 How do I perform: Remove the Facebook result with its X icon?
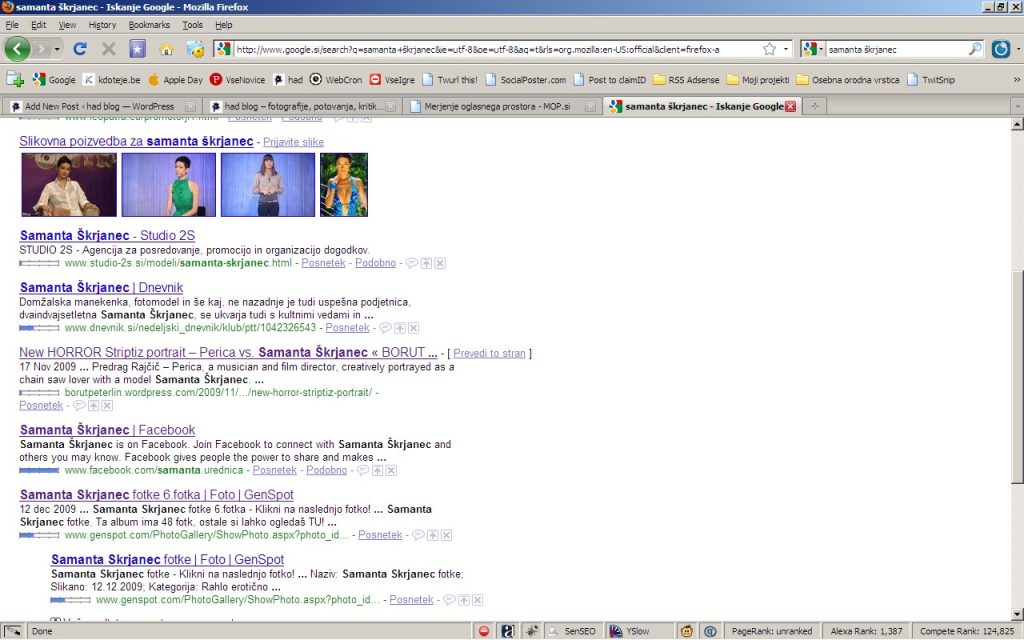[x=391, y=470]
